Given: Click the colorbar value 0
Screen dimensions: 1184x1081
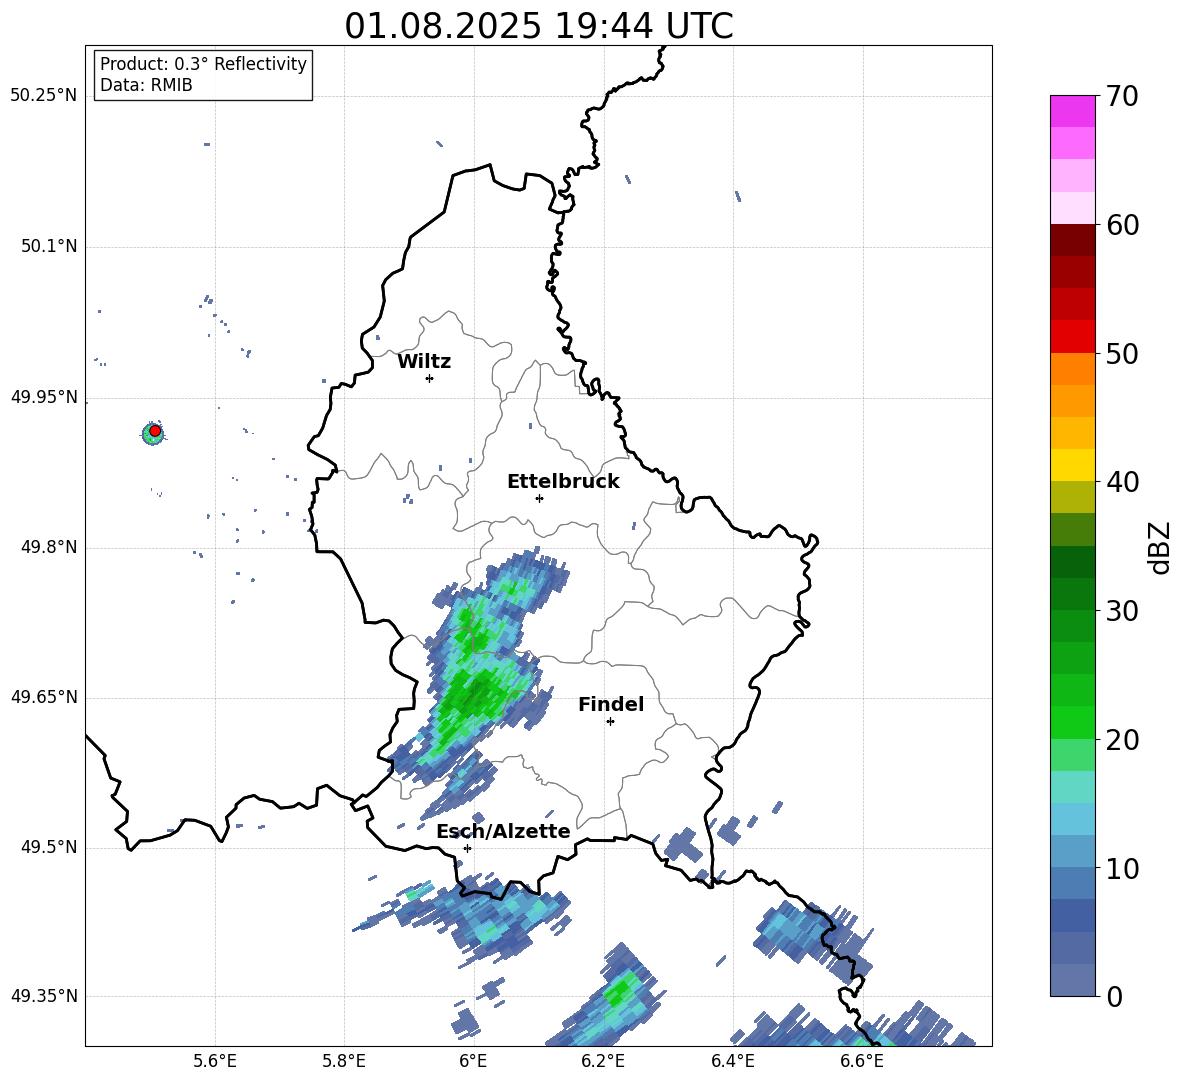Looking at the screenshot, I should 1114,996.
